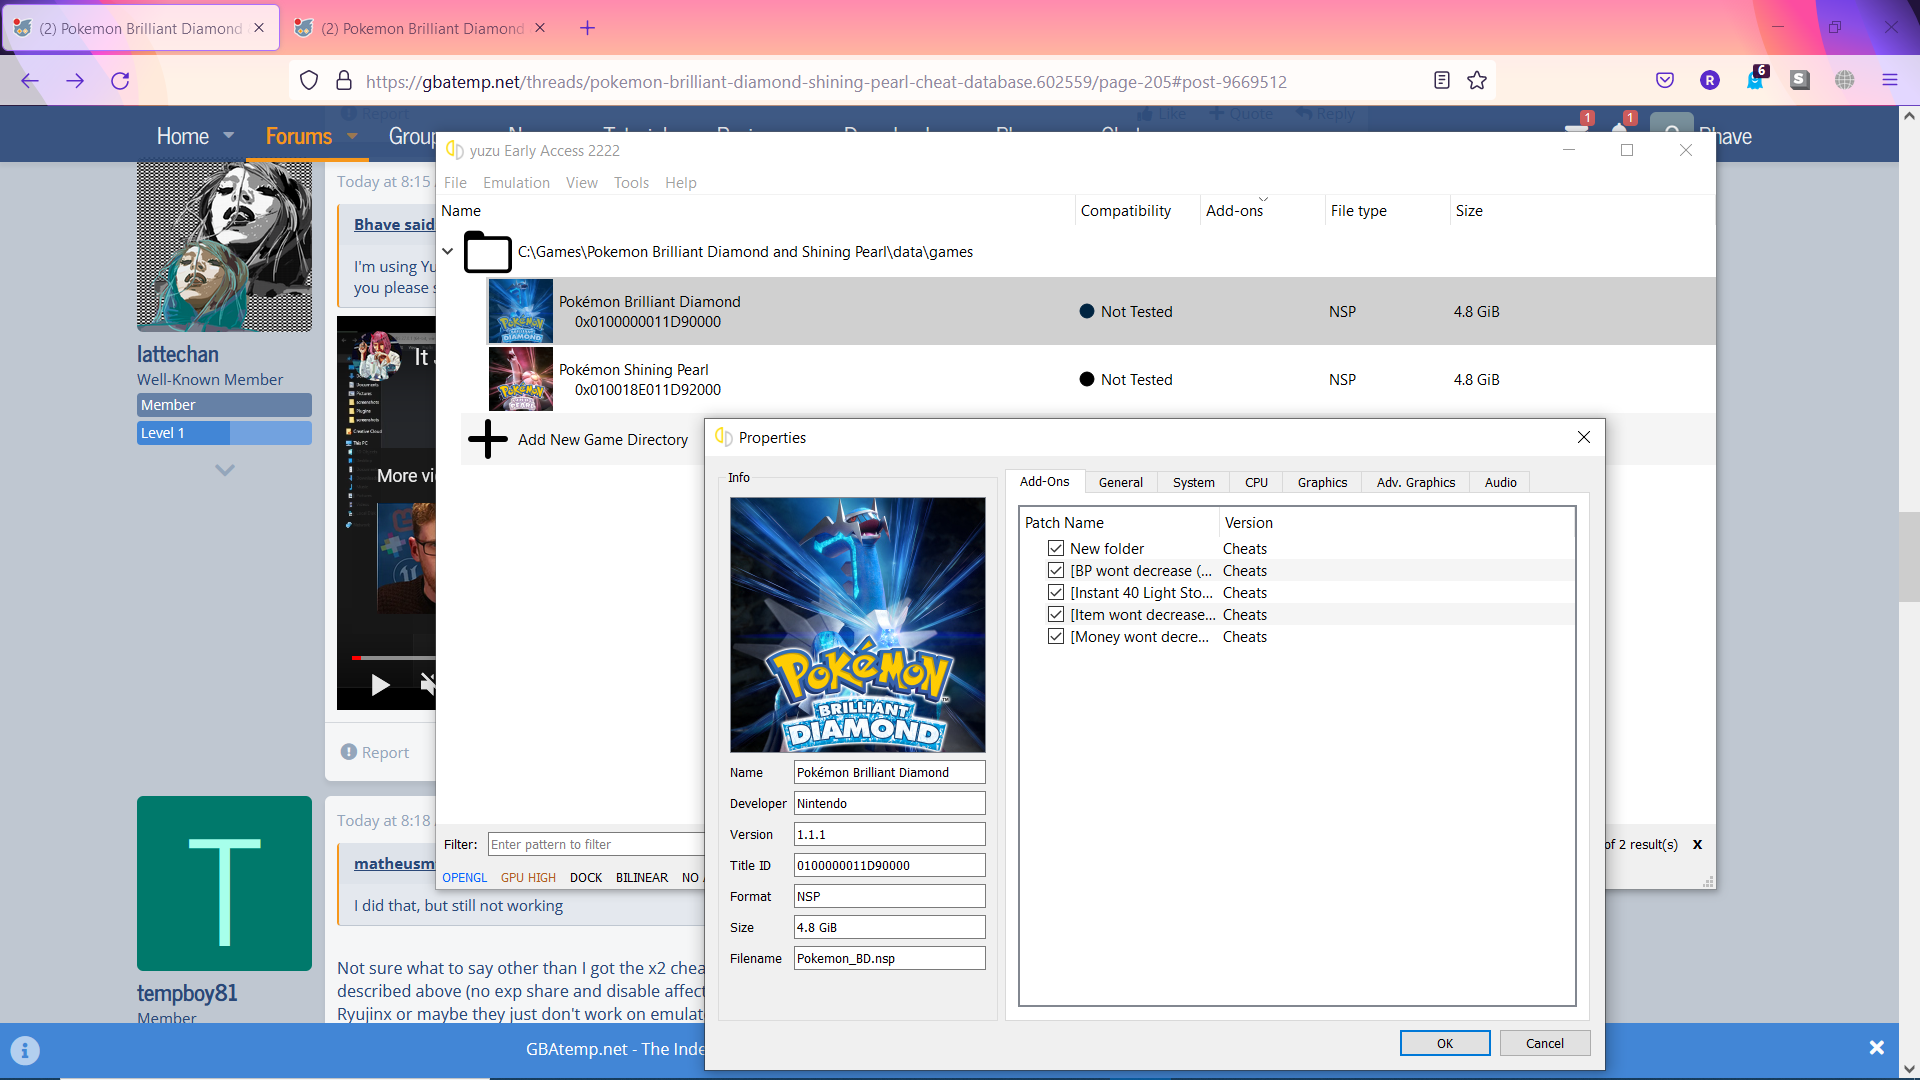Toggle the BP wont decrease cheat

coord(1056,570)
